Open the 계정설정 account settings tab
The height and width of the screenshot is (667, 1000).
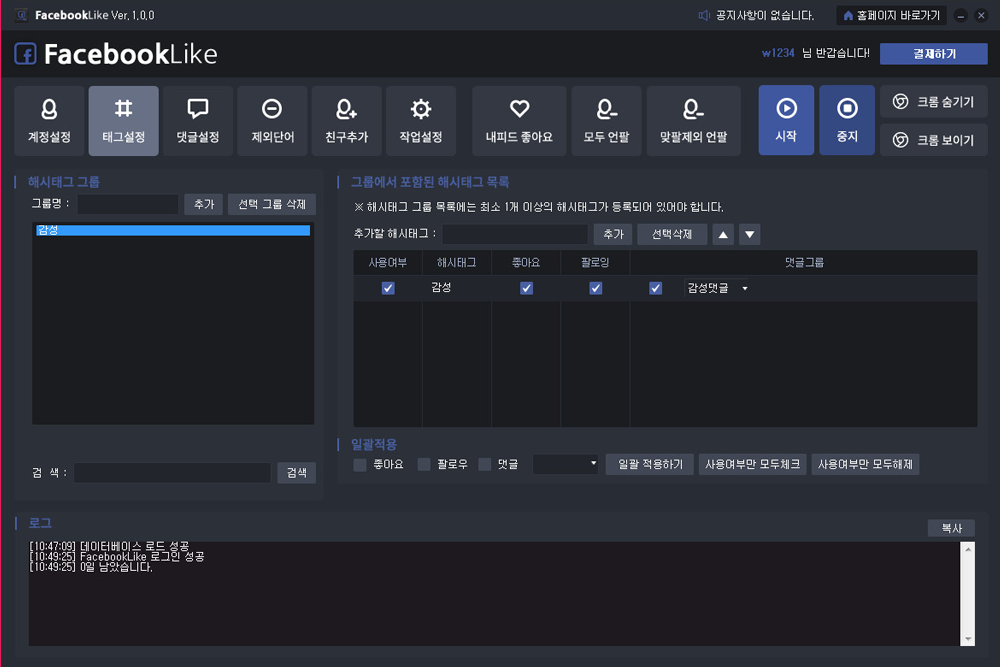49,121
